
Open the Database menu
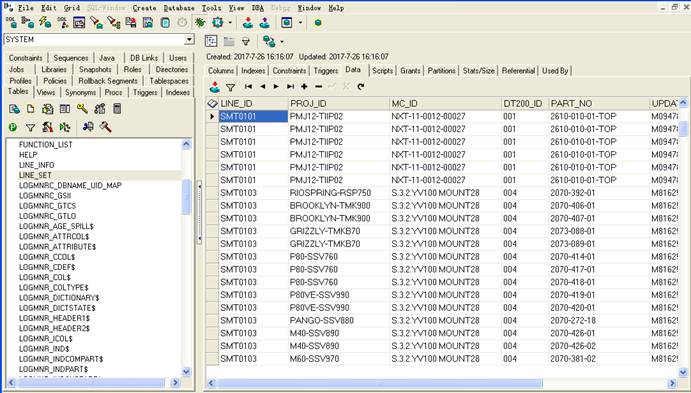click(x=179, y=8)
